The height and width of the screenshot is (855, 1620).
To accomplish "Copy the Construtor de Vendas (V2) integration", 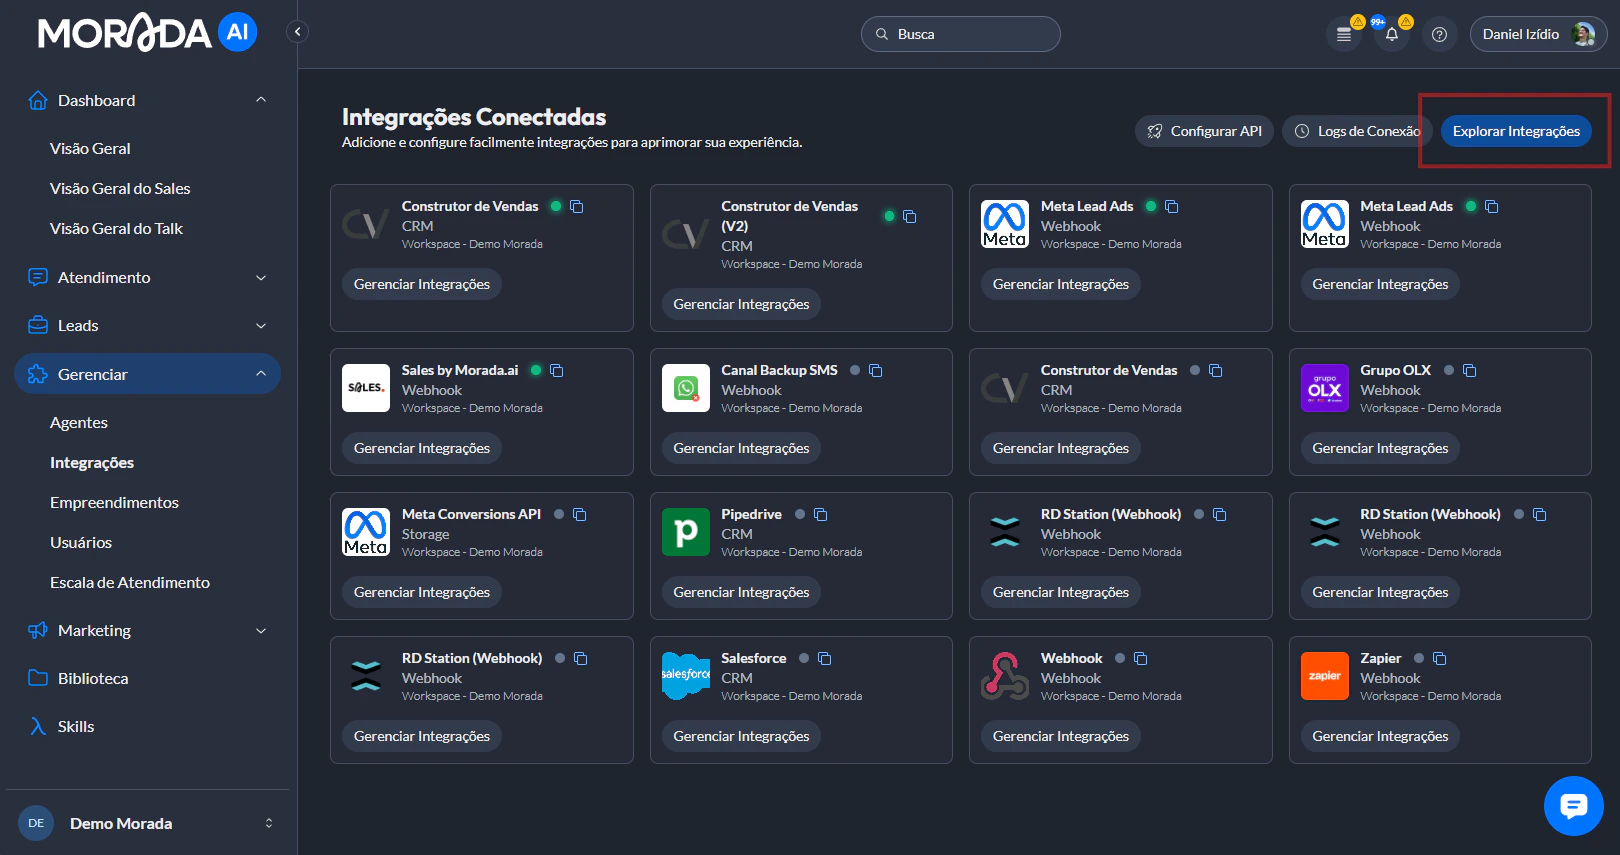I will click(x=909, y=216).
